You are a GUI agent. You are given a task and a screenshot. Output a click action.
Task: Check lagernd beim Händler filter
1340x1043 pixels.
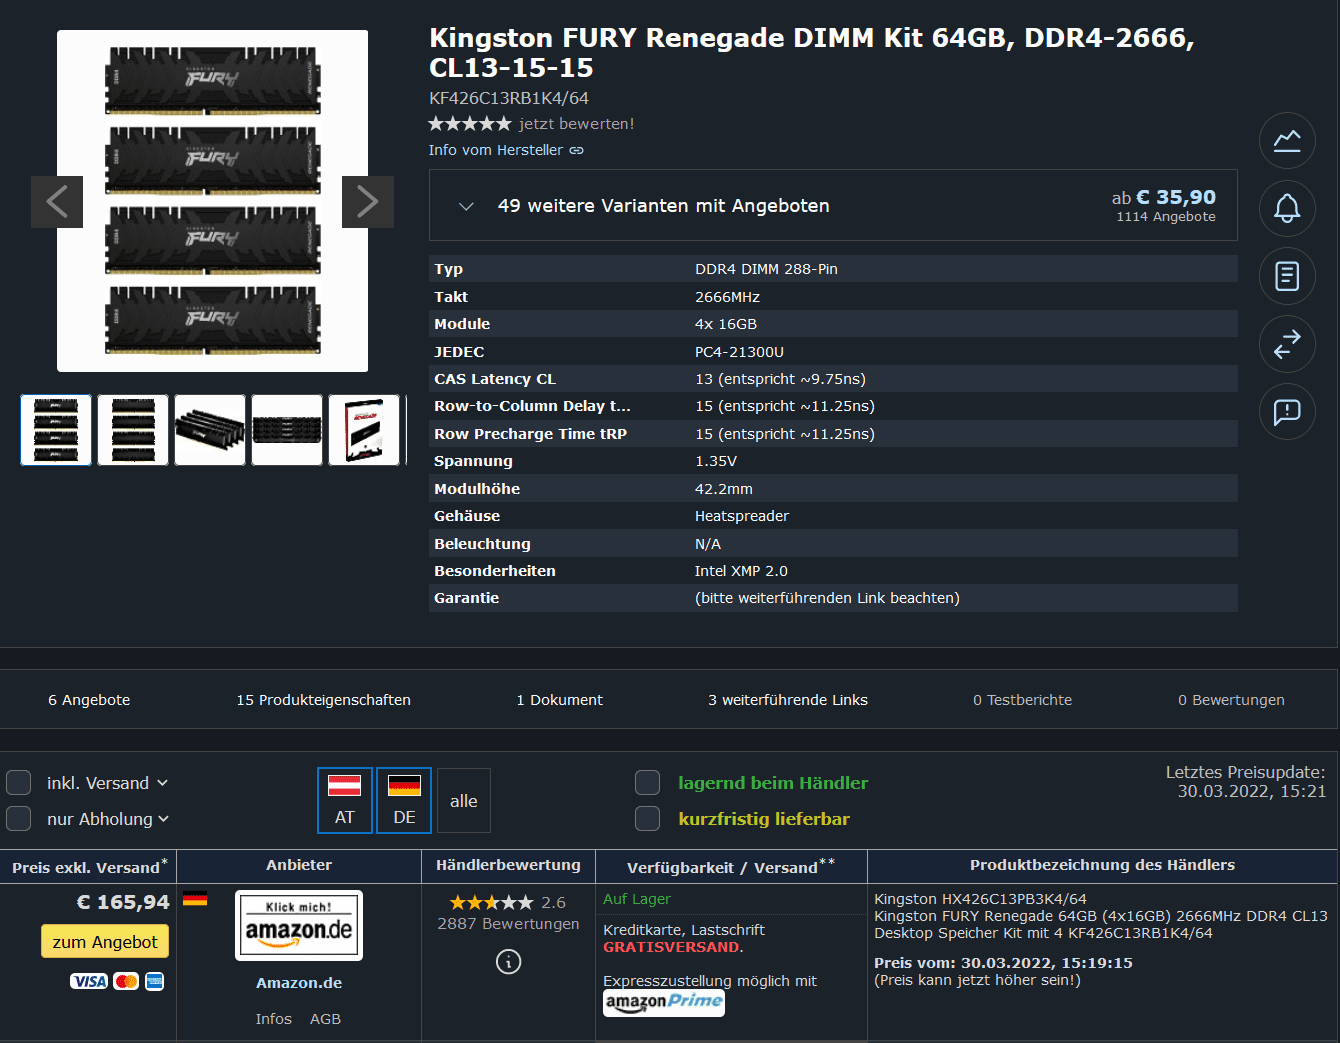[648, 782]
